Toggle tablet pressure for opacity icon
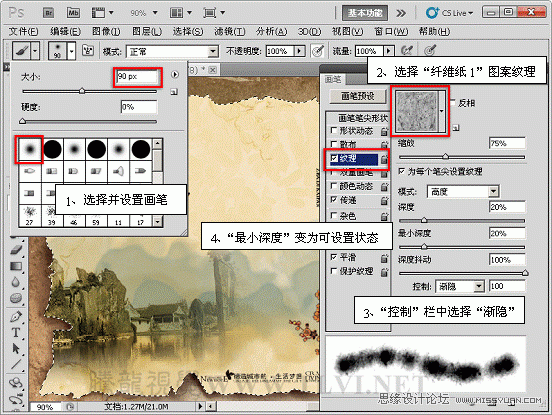This screenshot has height=415, width=552. point(318,51)
